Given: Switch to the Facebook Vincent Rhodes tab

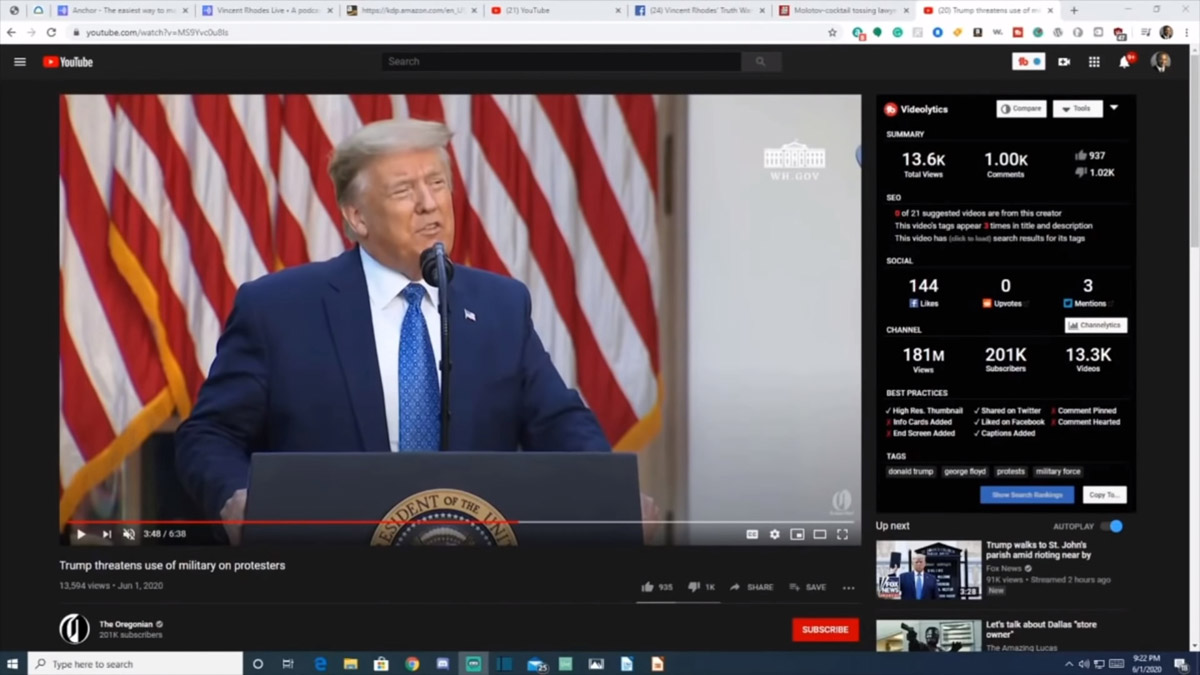Looking at the screenshot, I should coord(700,10).
